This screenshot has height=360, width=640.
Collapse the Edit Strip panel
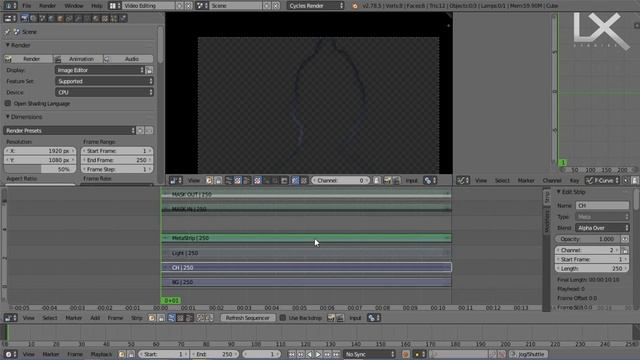click(x=559, y=192)
